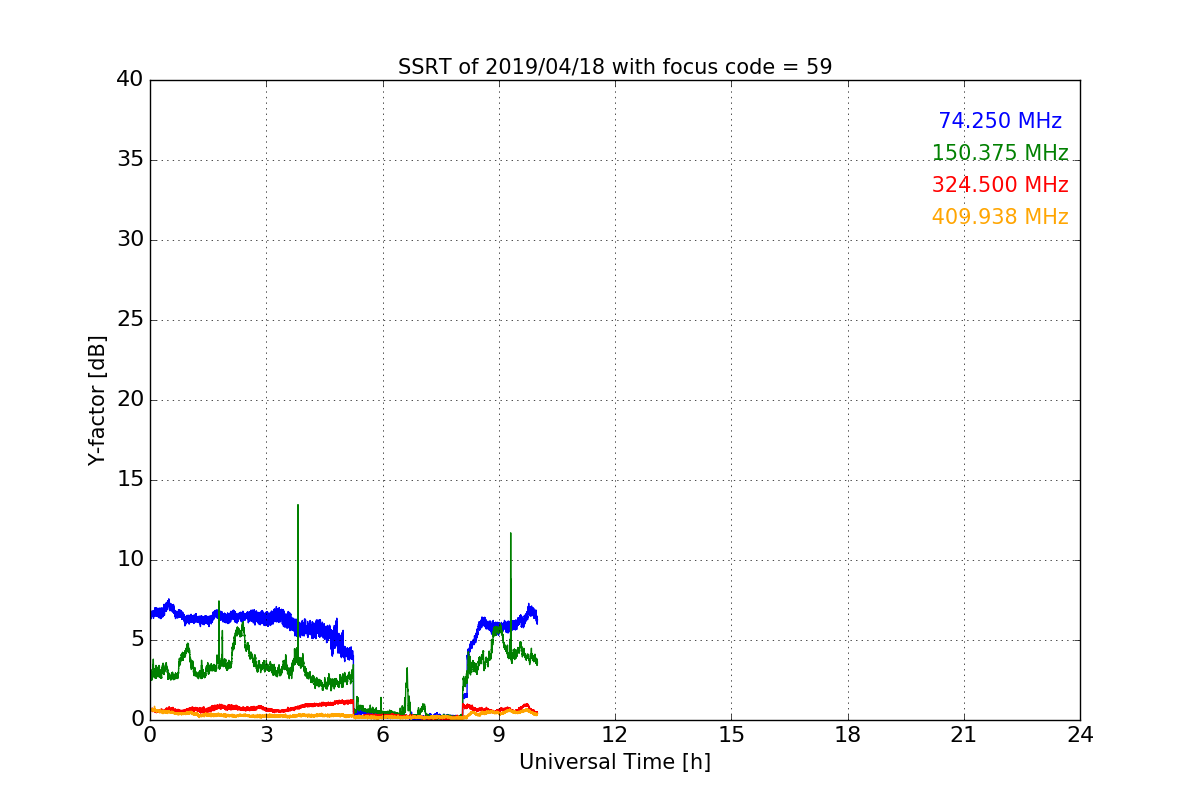The image size is (1200, 800).
Task: Click the x-axis tick label 6
Action: tap(383, 735)
